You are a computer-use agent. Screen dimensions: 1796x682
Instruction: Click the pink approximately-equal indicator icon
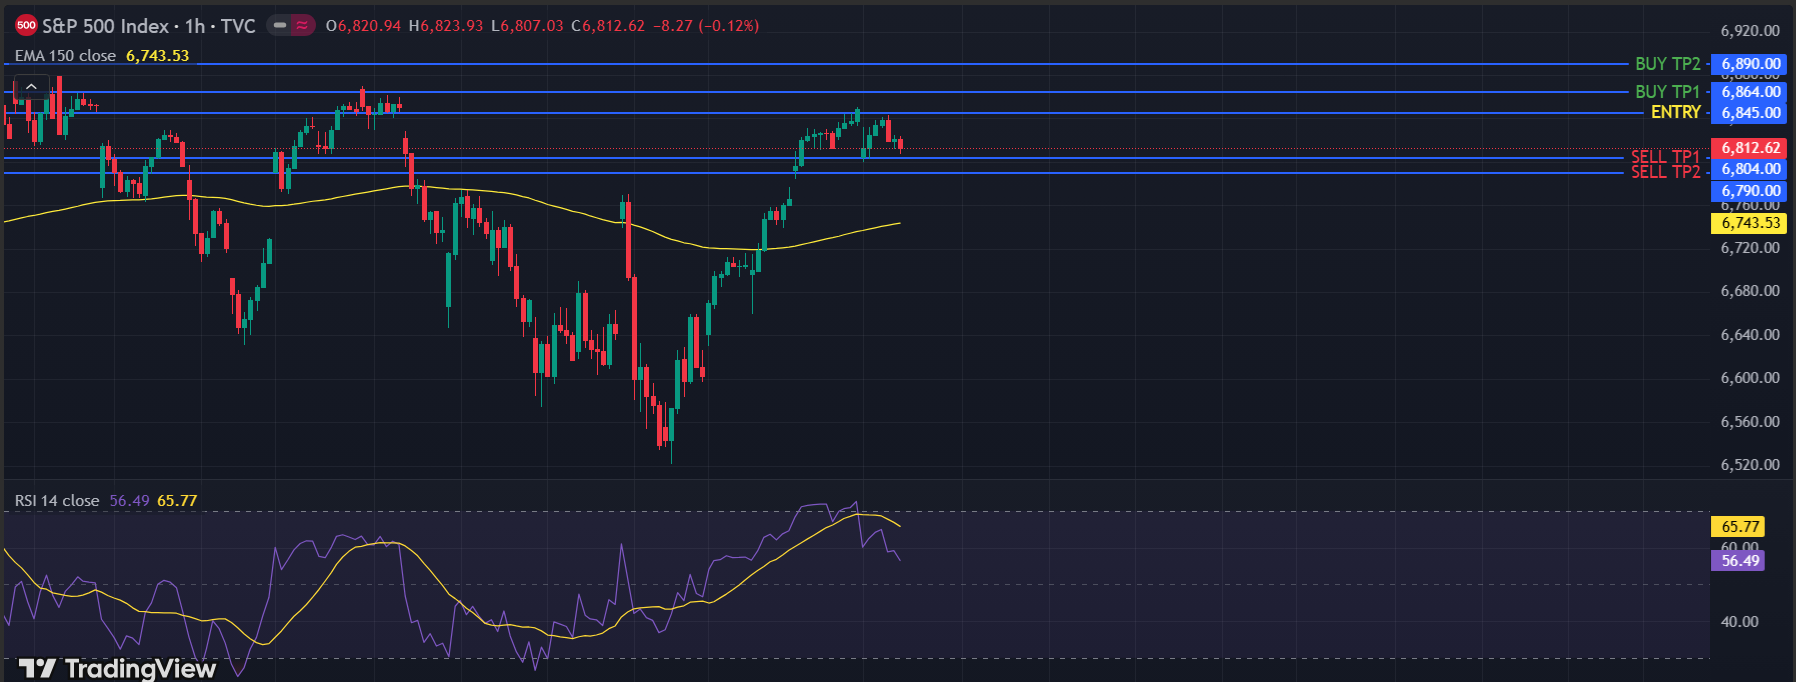[x=302, y=26]
